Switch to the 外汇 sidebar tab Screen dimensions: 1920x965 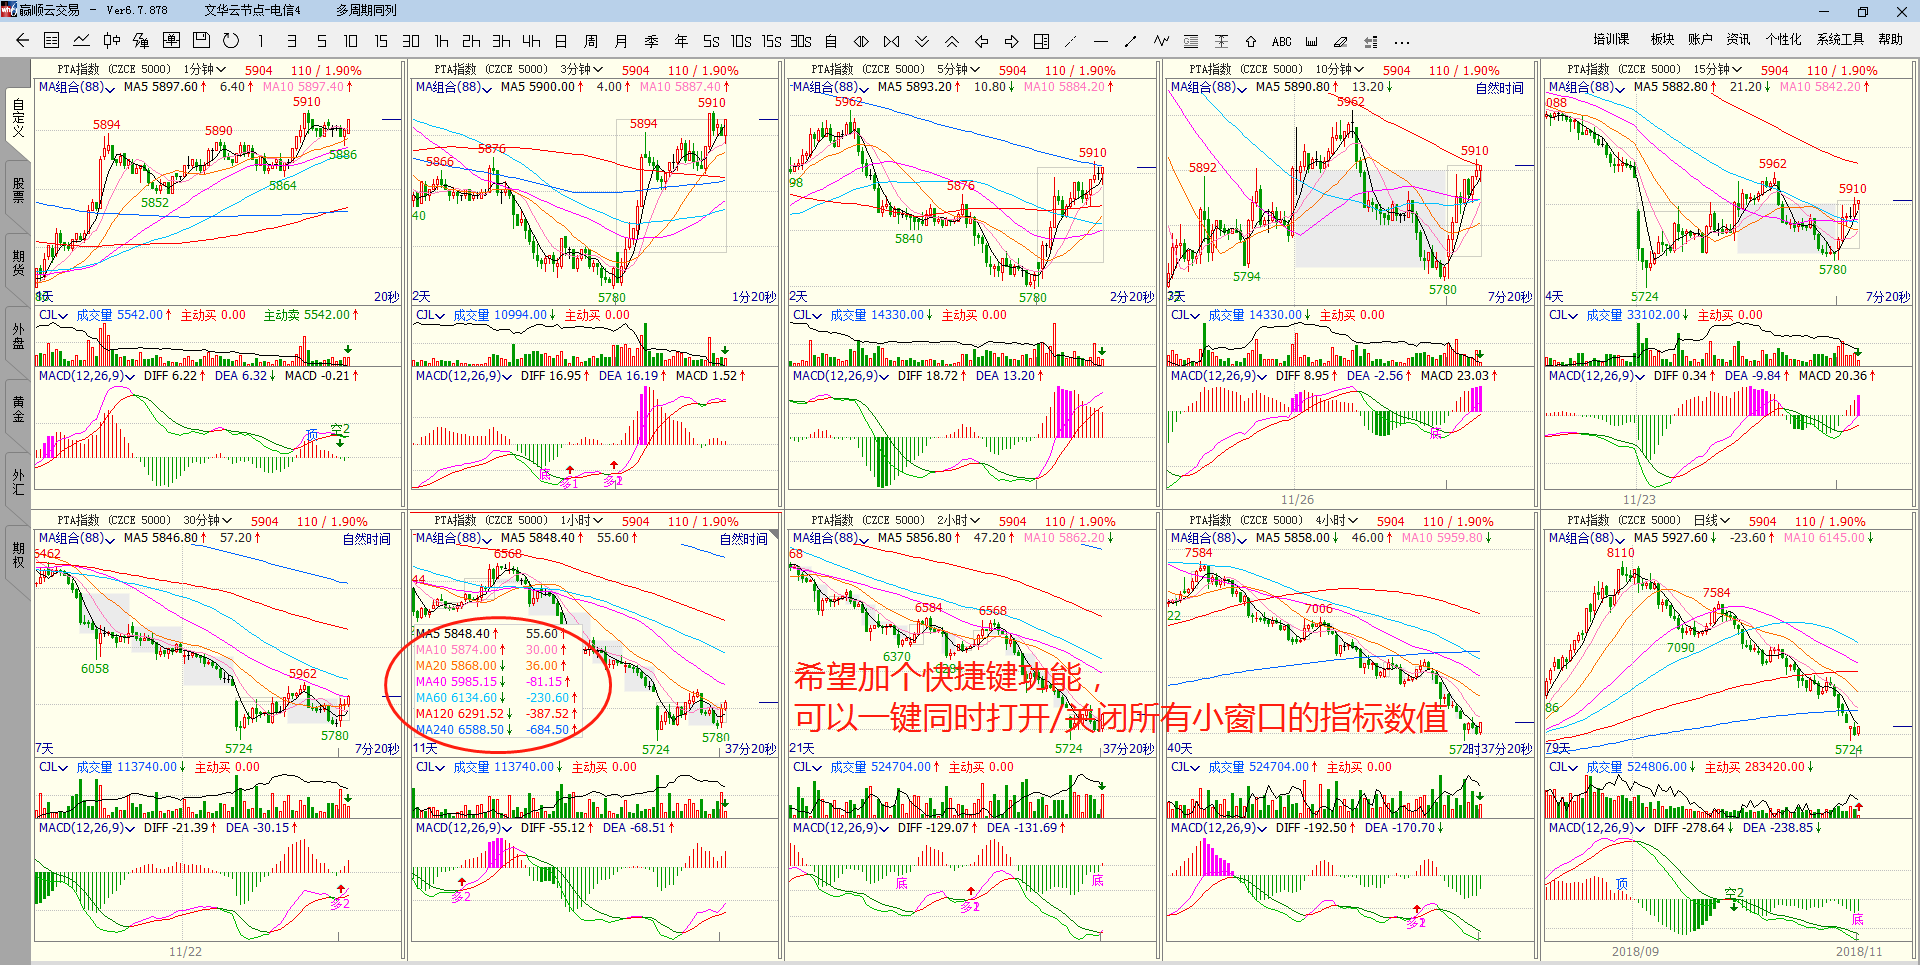(18, 482)
